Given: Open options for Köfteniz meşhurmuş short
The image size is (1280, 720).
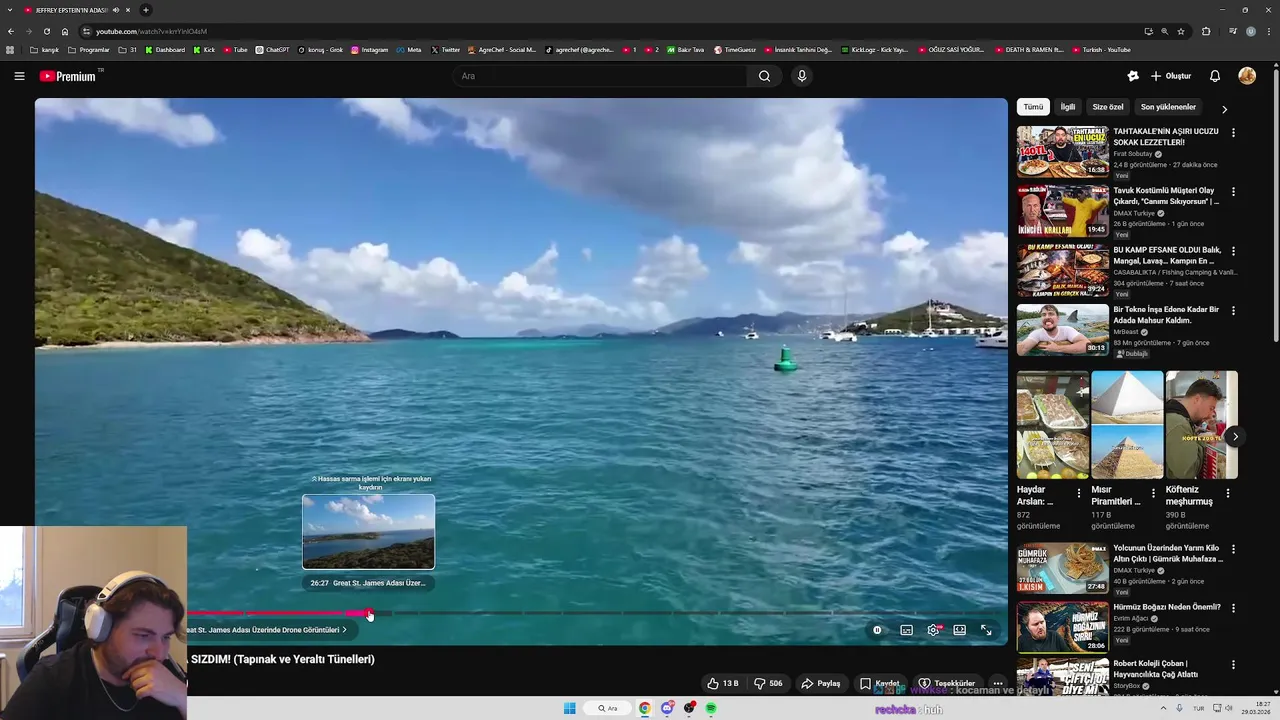Looking at the screenshot, I should (x=1228, y=493).
